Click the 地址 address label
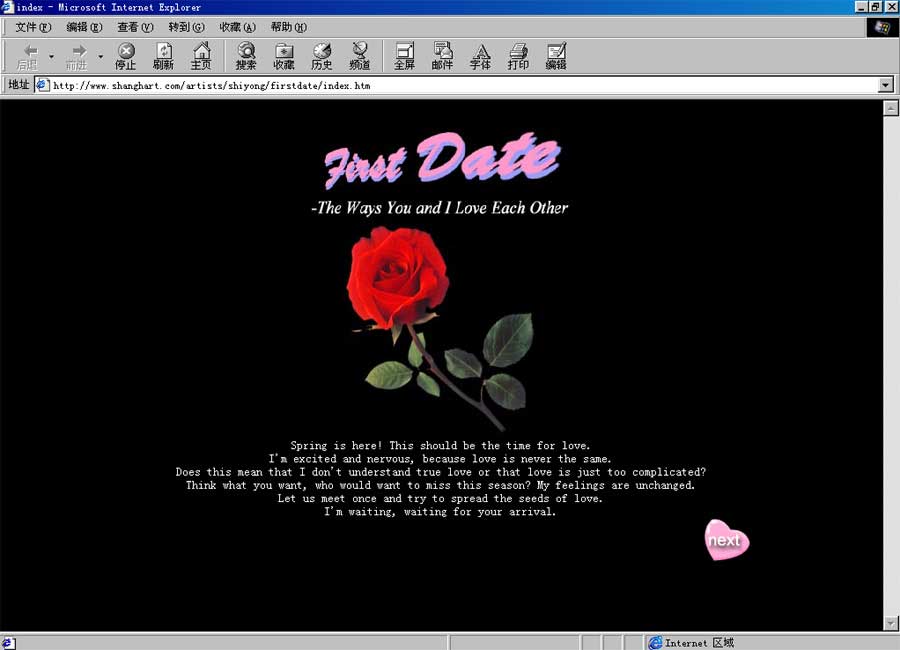 pos(18,84)
